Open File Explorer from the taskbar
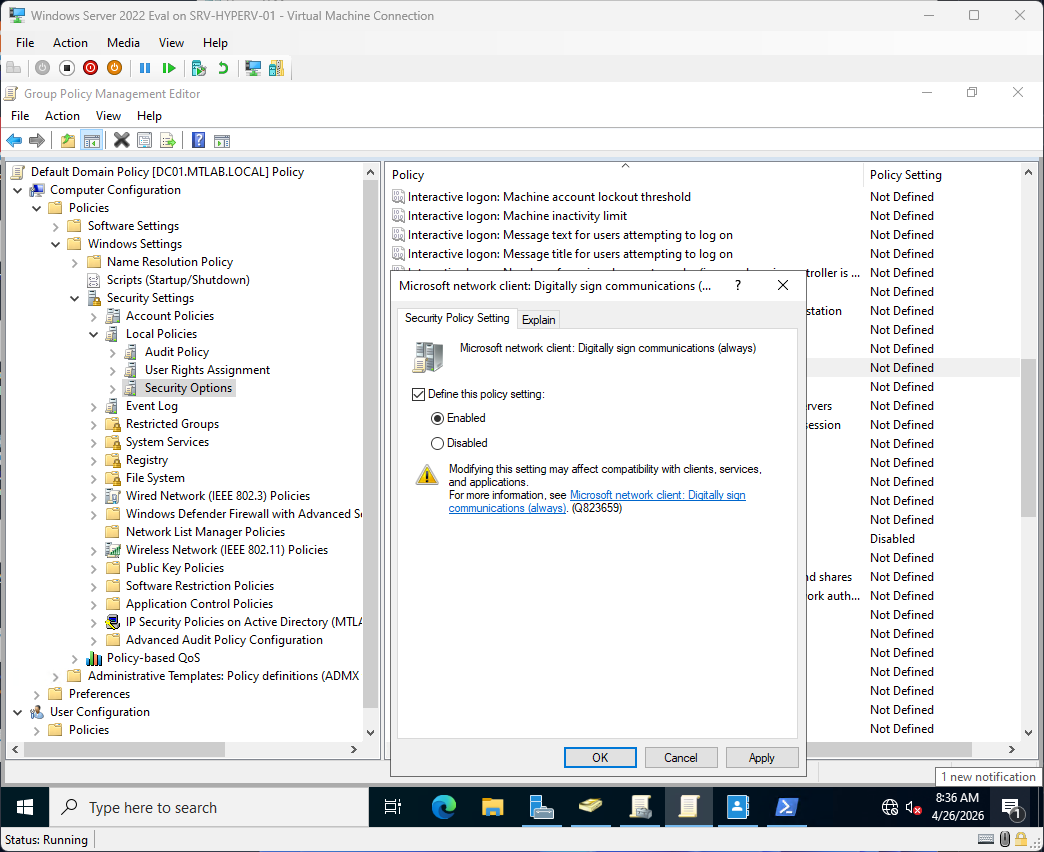1044x852 pixels. pos(493,807)
